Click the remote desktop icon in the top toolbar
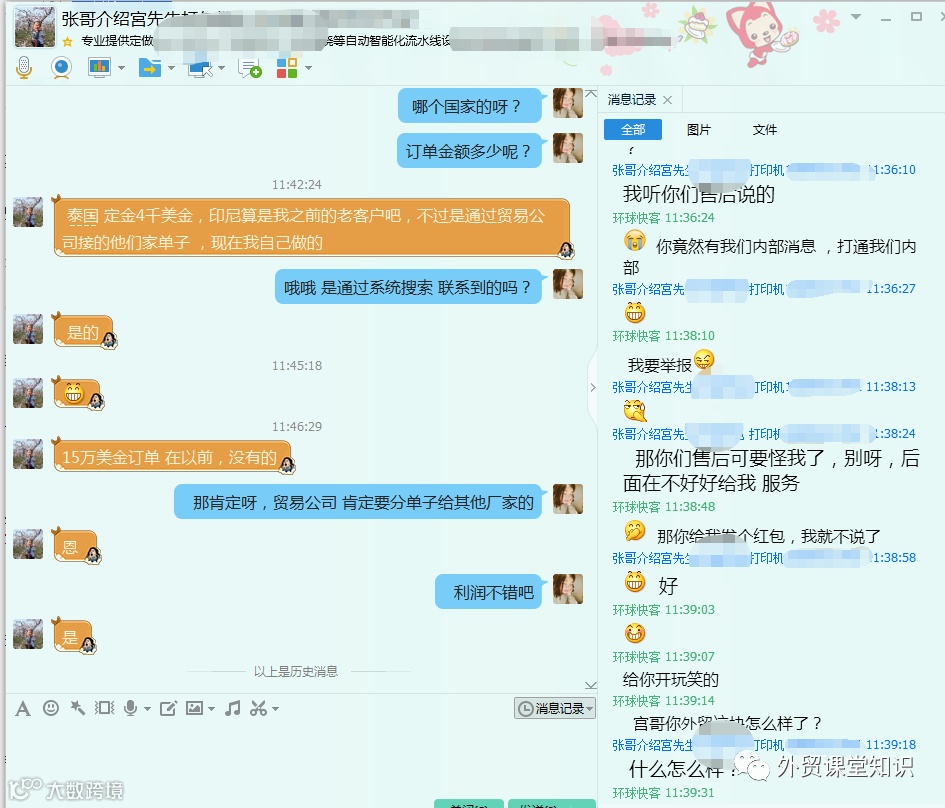 (200, 68)
